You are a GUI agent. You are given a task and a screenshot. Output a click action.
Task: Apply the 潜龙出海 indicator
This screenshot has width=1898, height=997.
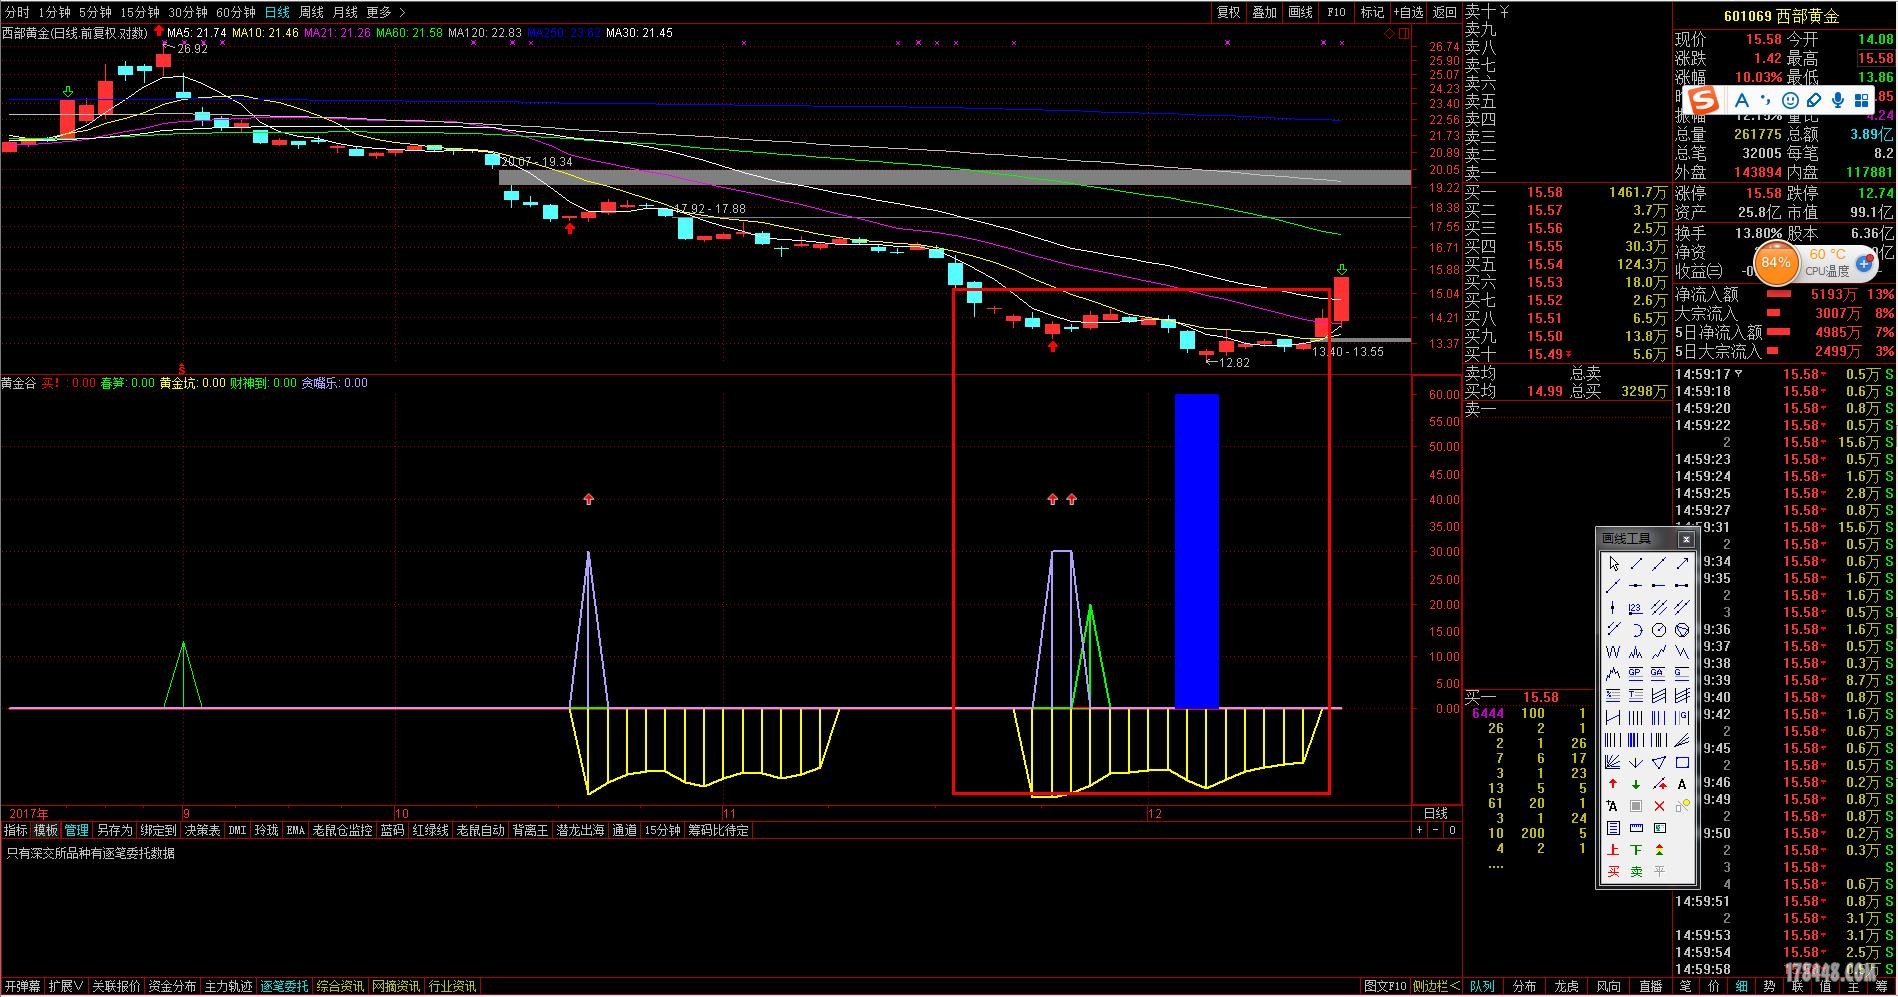point(580,830)
